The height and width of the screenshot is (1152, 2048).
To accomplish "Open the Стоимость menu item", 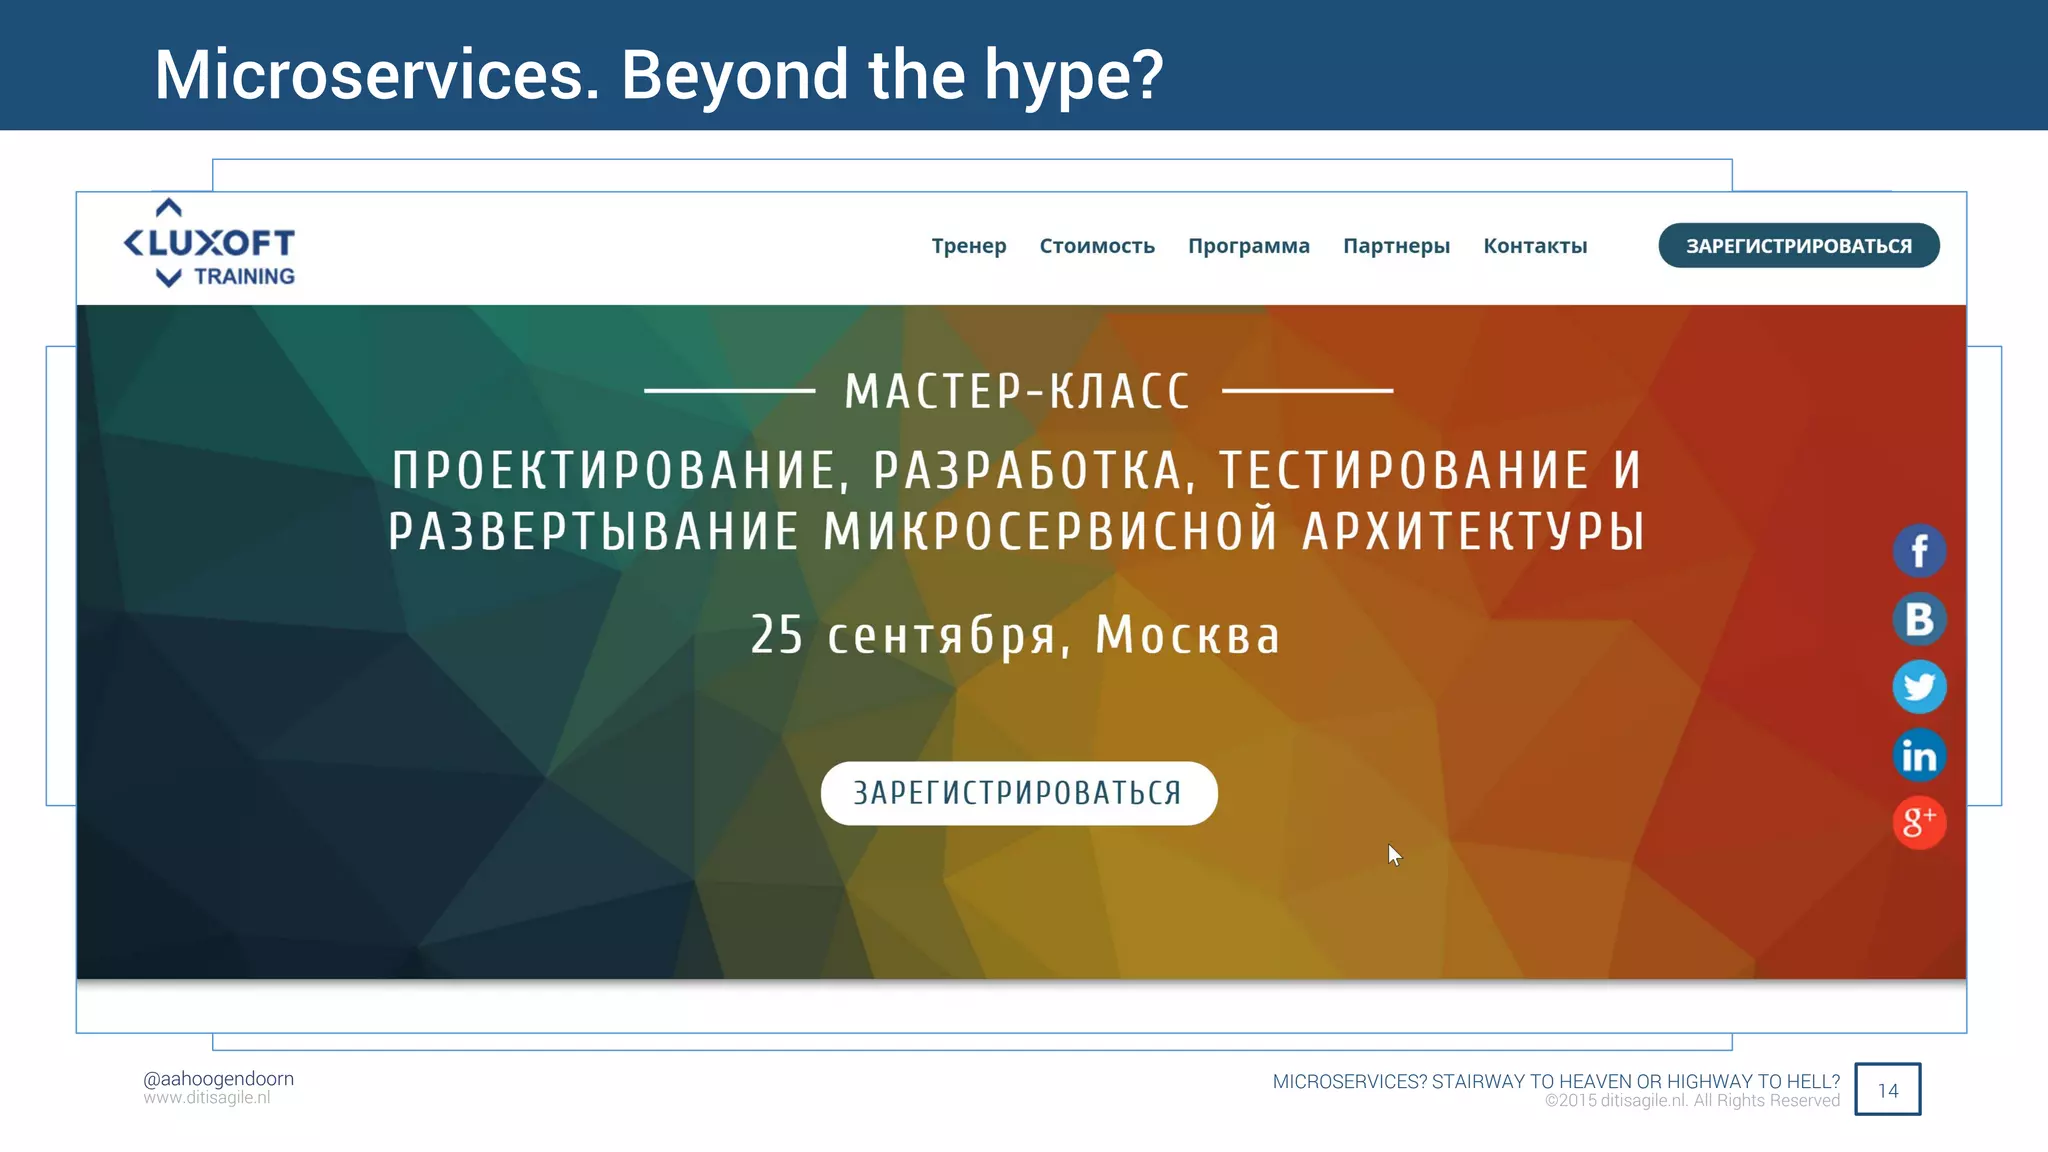I will tap(1097, 246).
